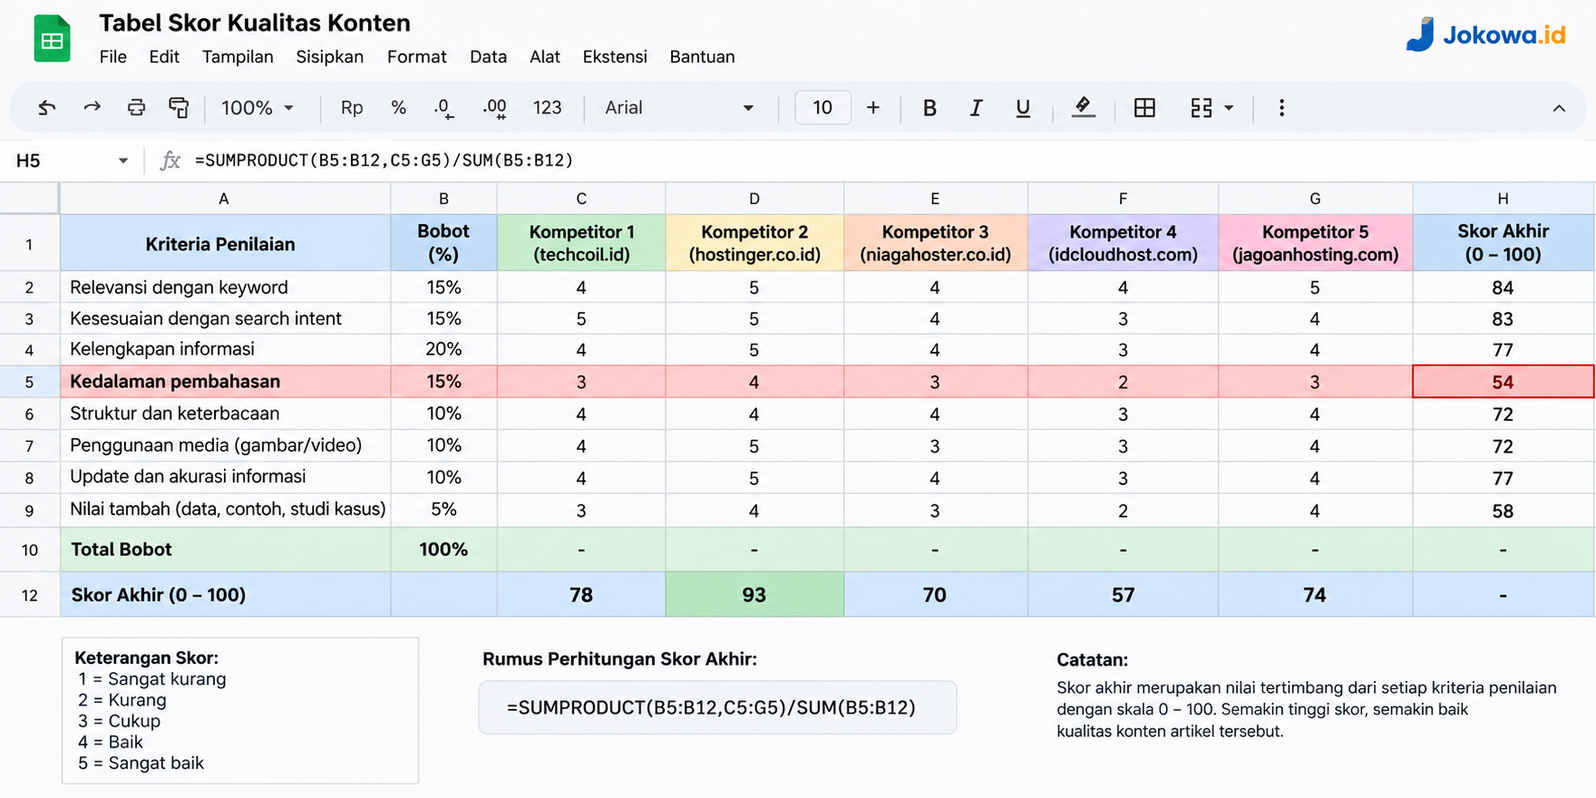
Task: Open the Bantuan menu
Action: click(x=702, y=57)
